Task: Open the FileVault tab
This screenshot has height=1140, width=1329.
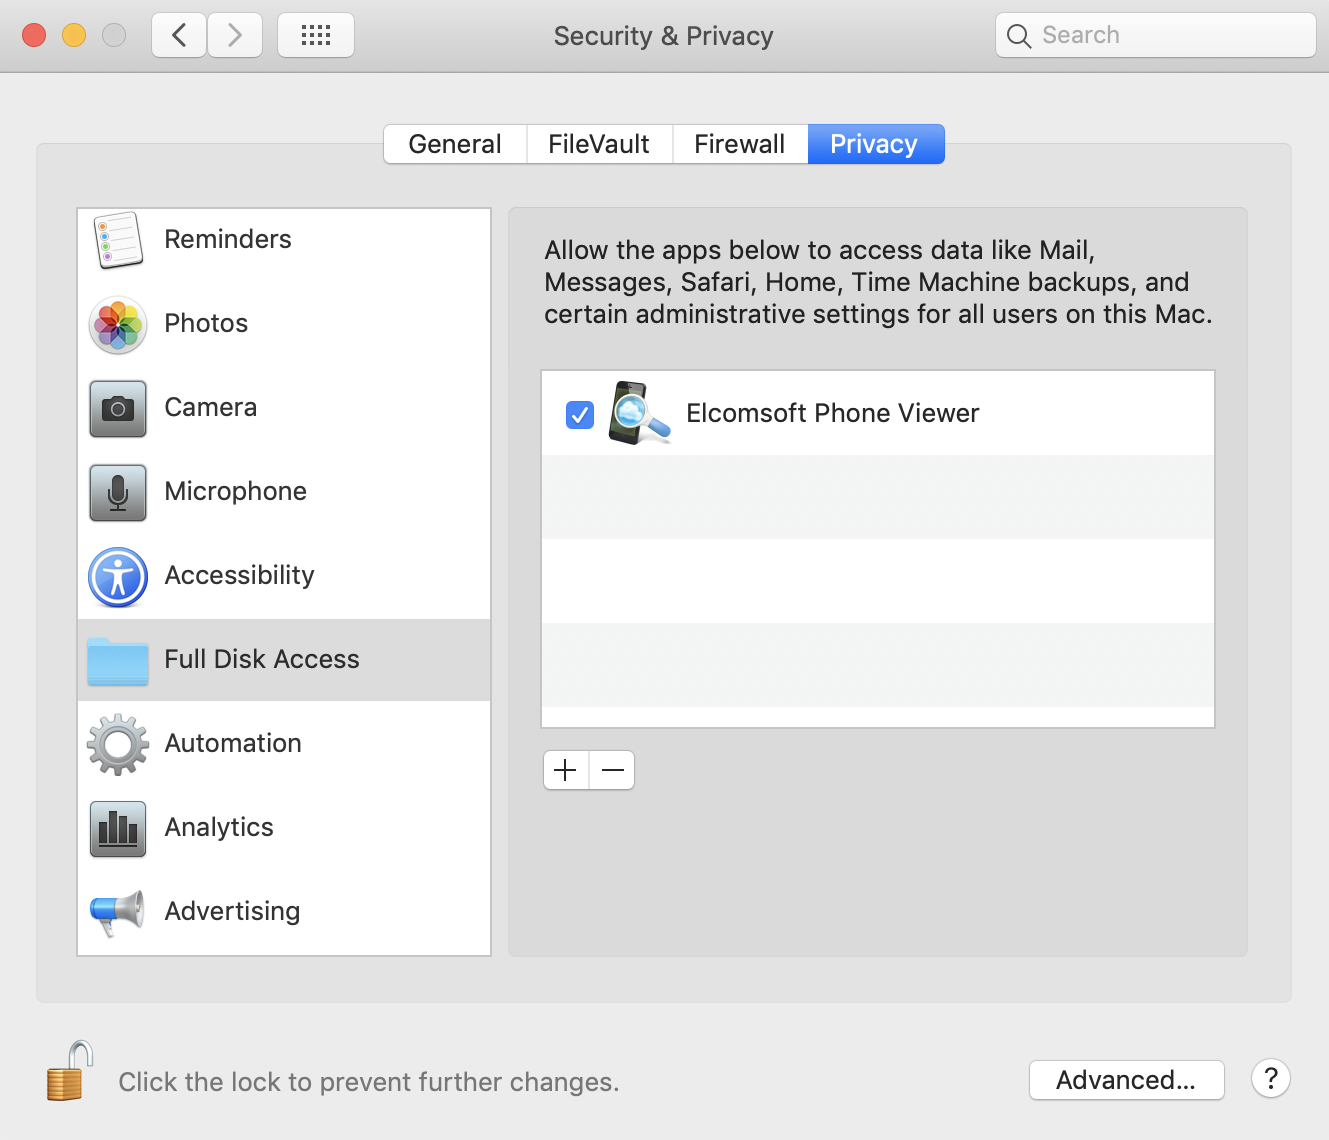Action: (x=598, y=143)
